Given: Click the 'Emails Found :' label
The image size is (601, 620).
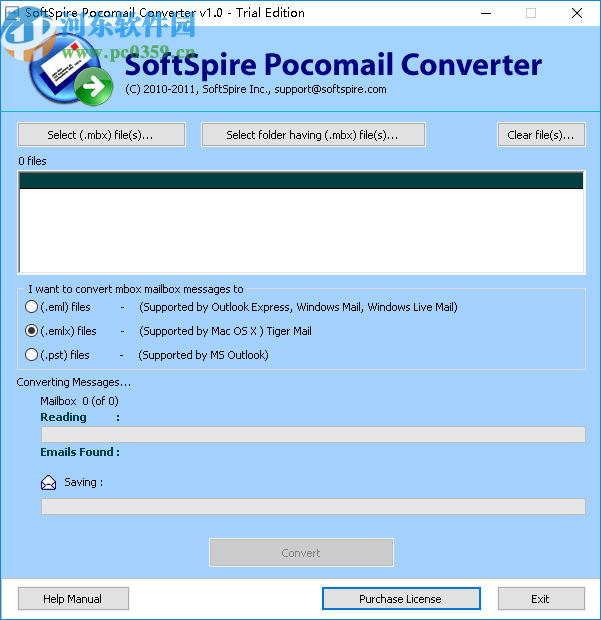Looking at the screenshot, I should click(x=80, y=452).
